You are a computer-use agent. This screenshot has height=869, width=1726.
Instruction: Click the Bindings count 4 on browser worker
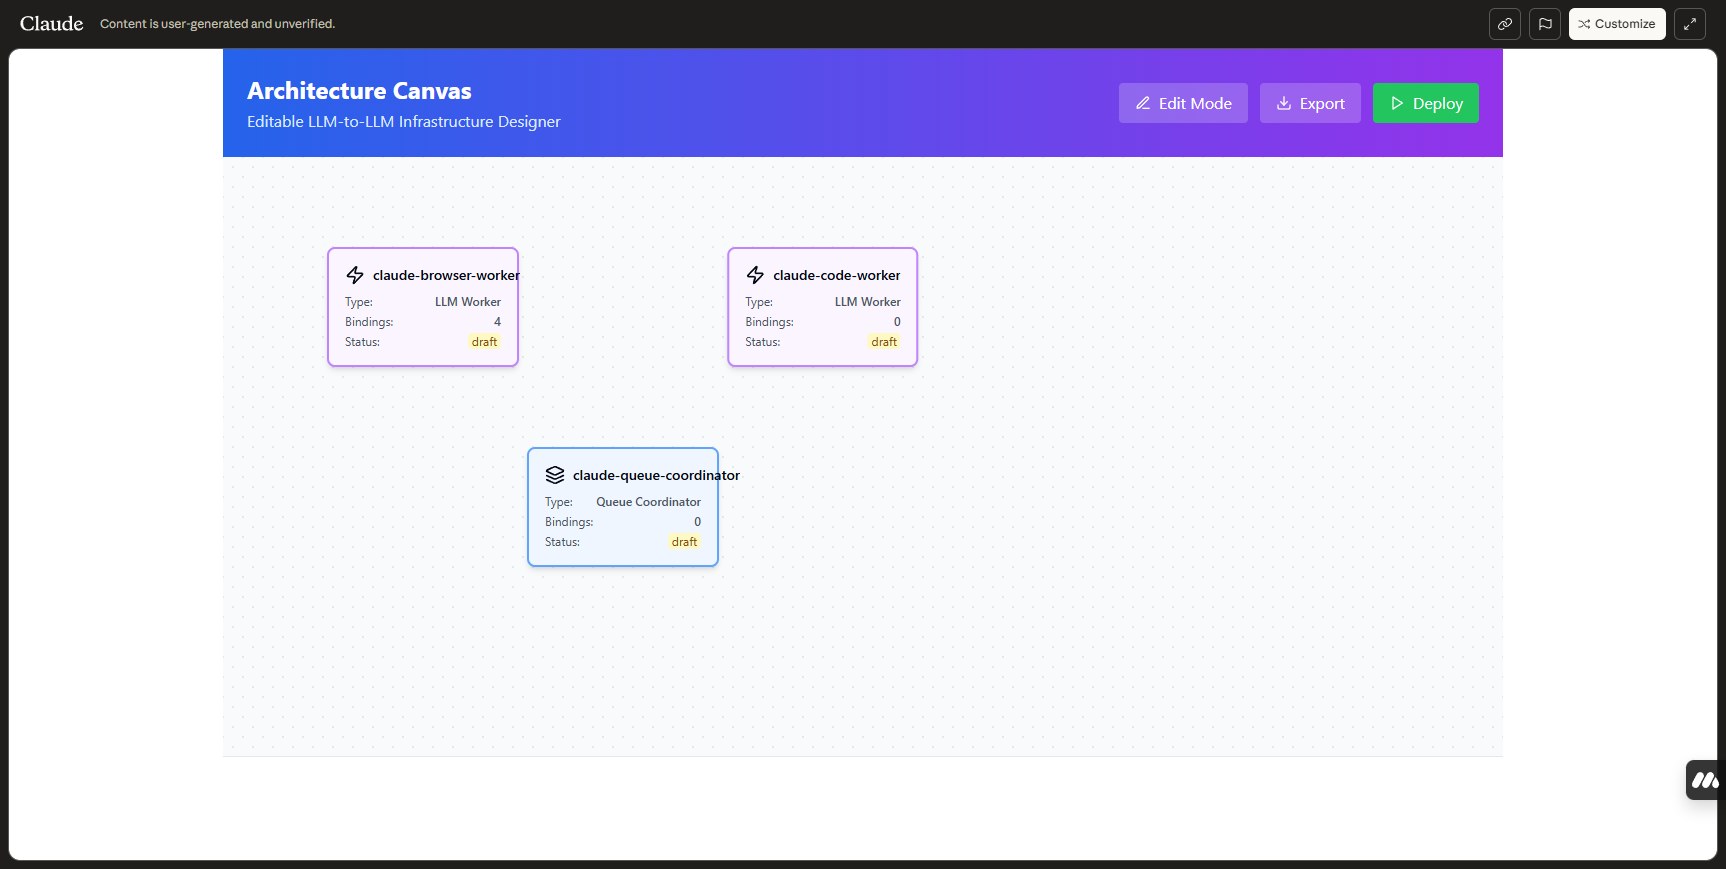click(x=497, y=322)
